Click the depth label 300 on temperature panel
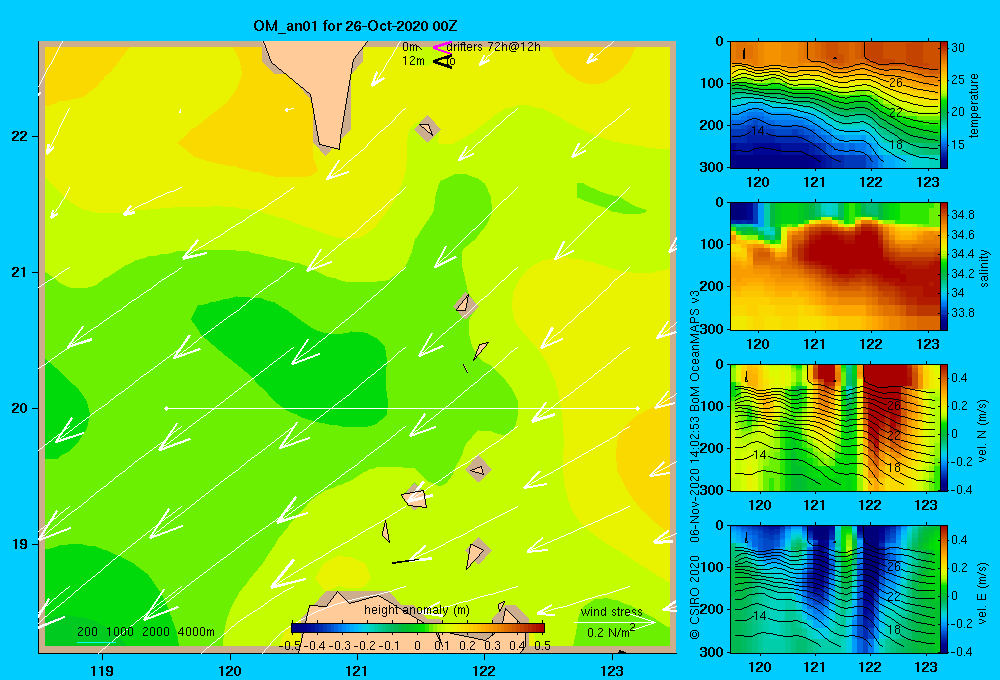 [x=714, y=167]
